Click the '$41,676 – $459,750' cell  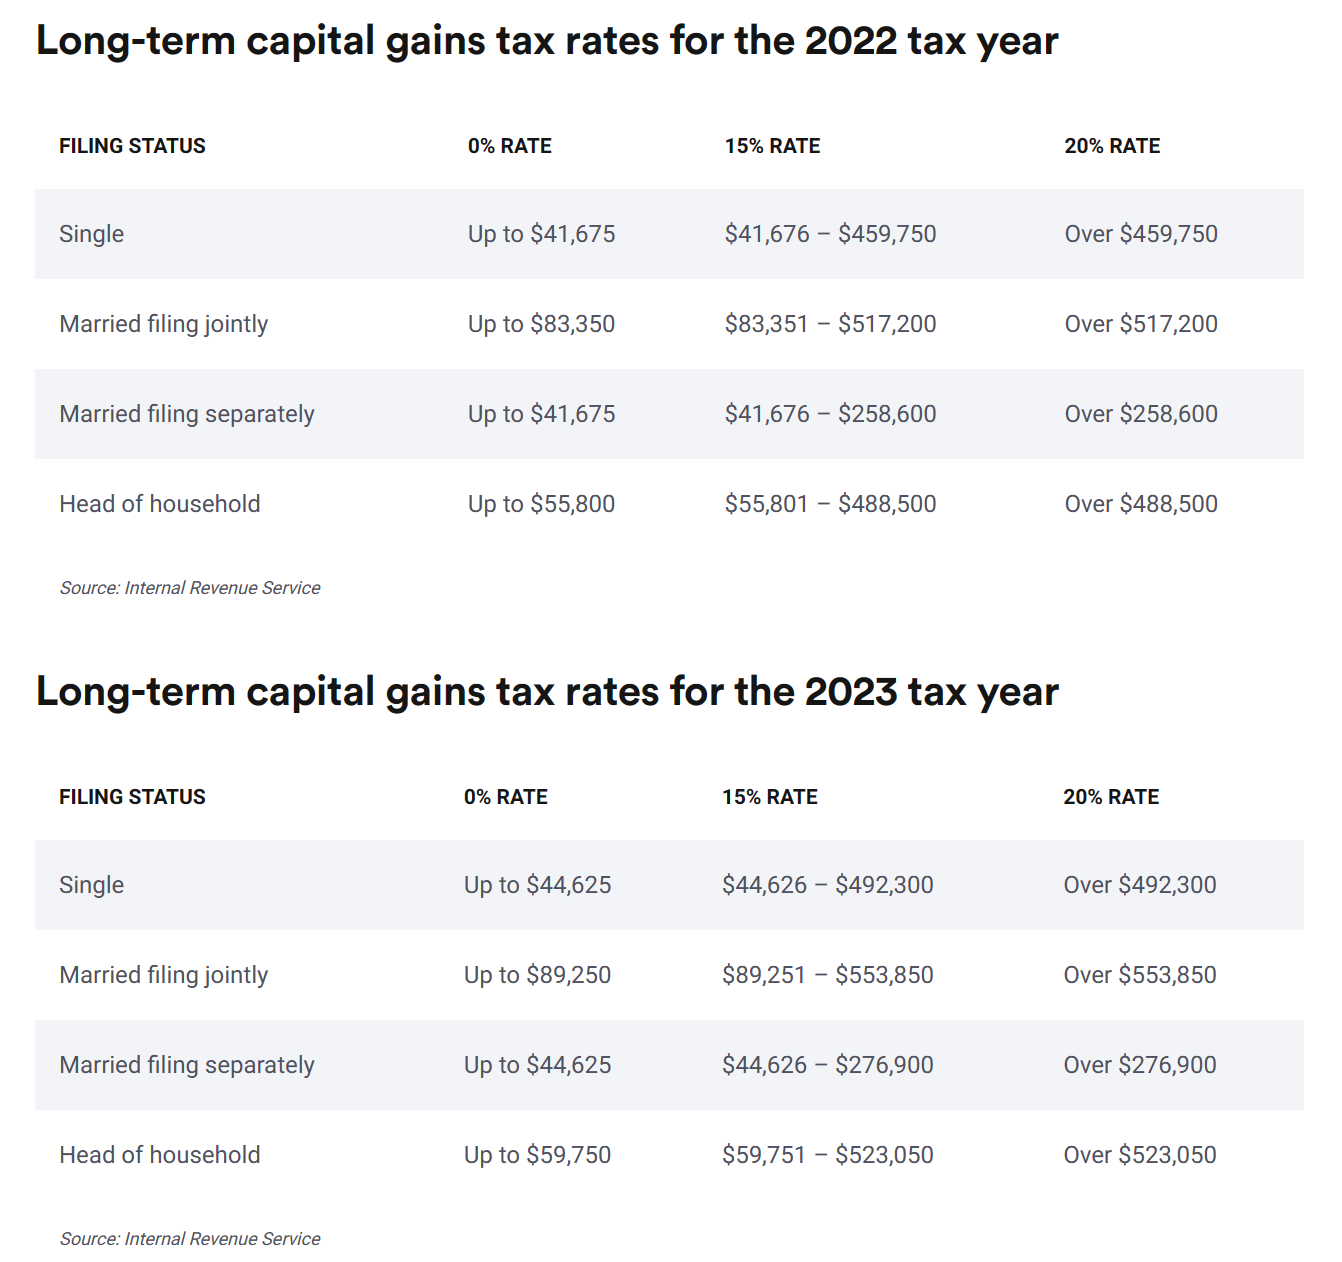[x=830, y=234]
